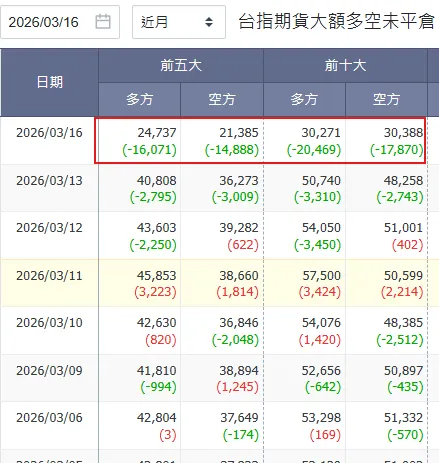Select the 2026/03/06 date row cell

[49, 425]
